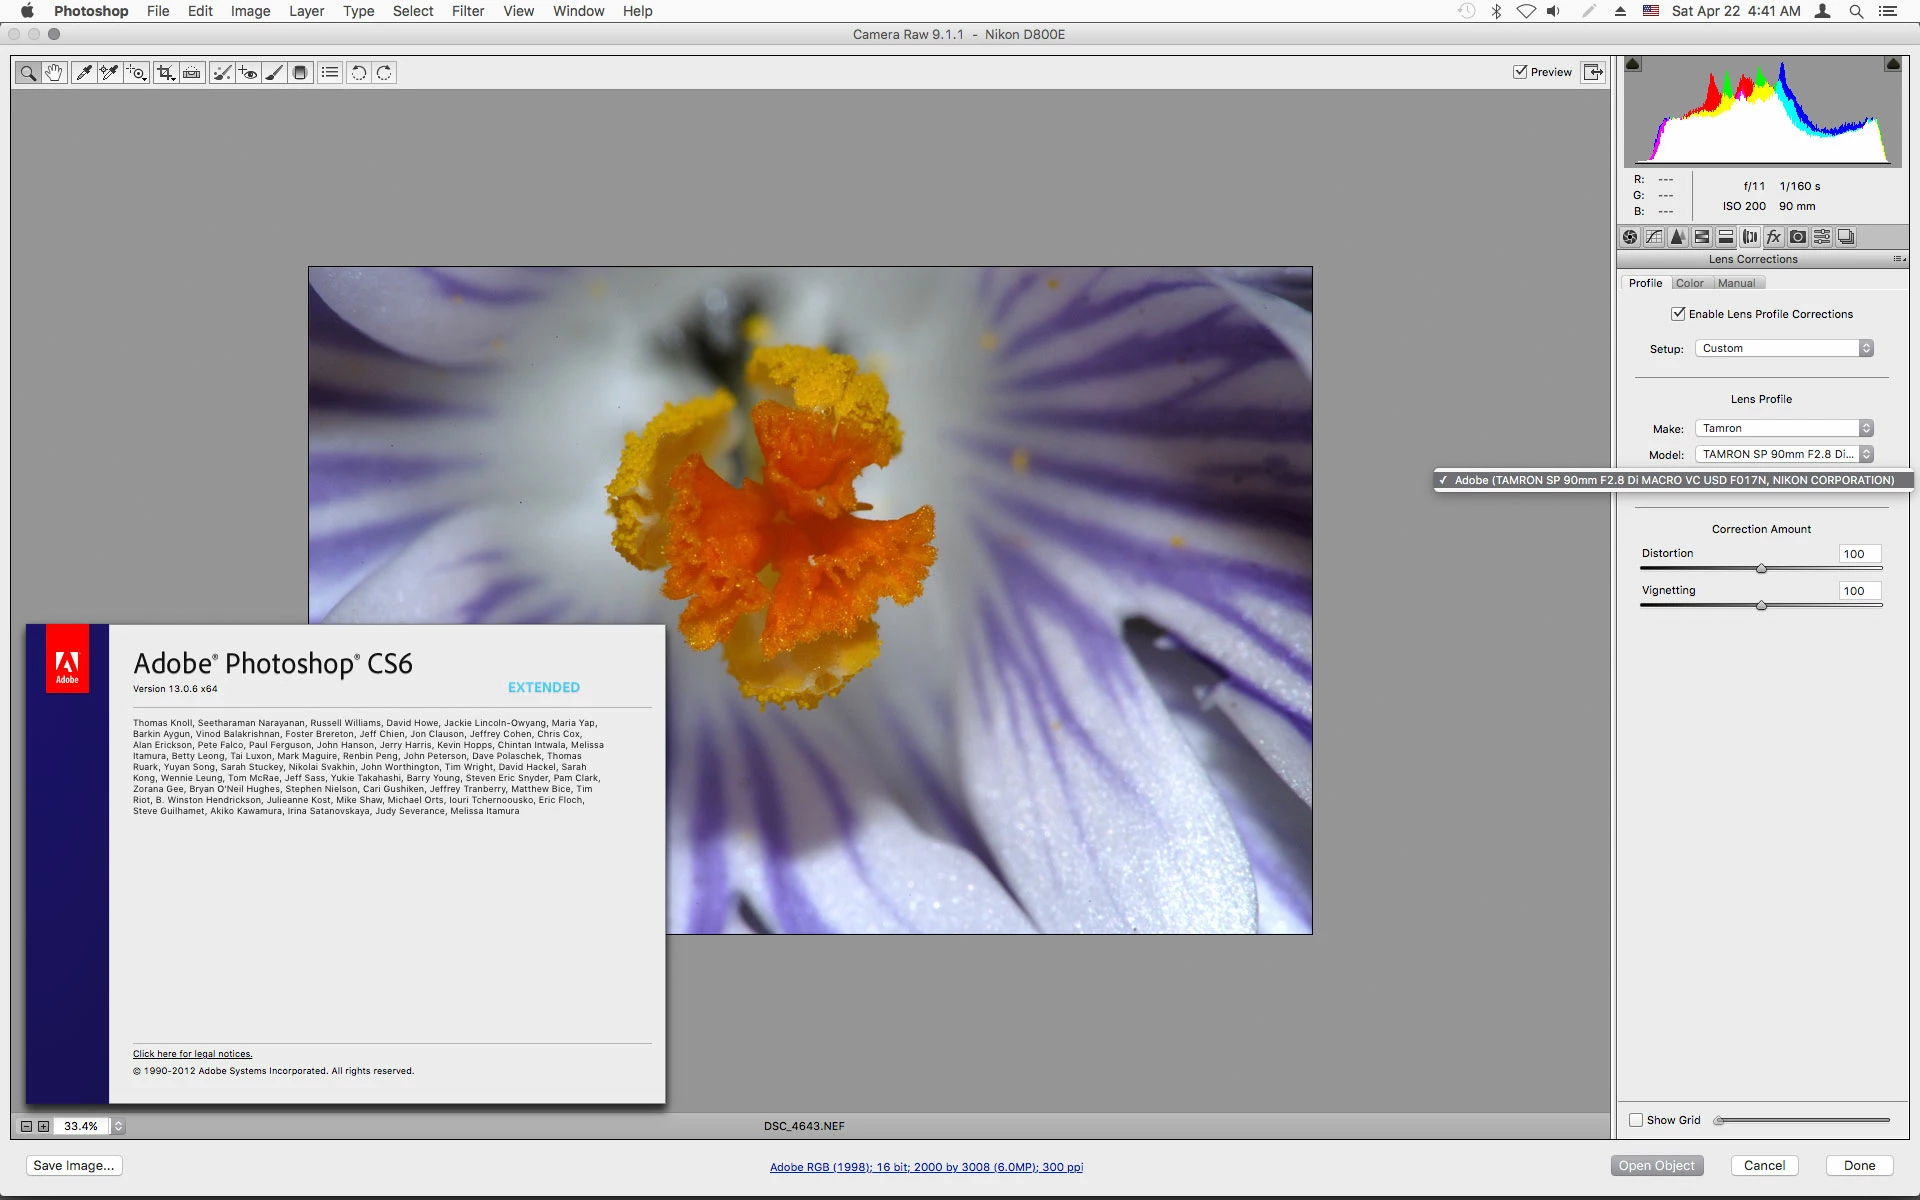Open the Tone Curve panel
This screenshot has width=1920, height=1200.
pyautogui.click(x=1654, y=237)
